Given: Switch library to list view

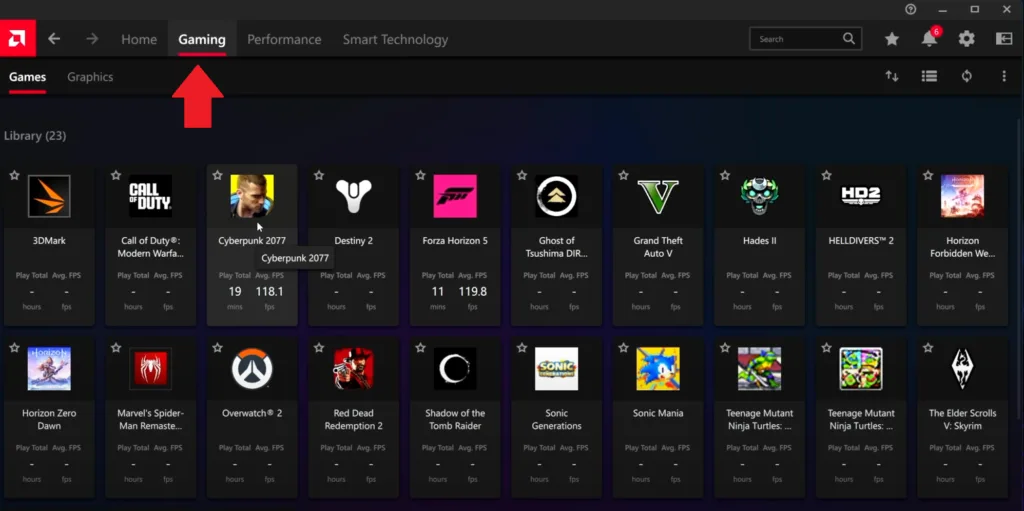Looking at the screenshot, I should [x=929, y=76].
